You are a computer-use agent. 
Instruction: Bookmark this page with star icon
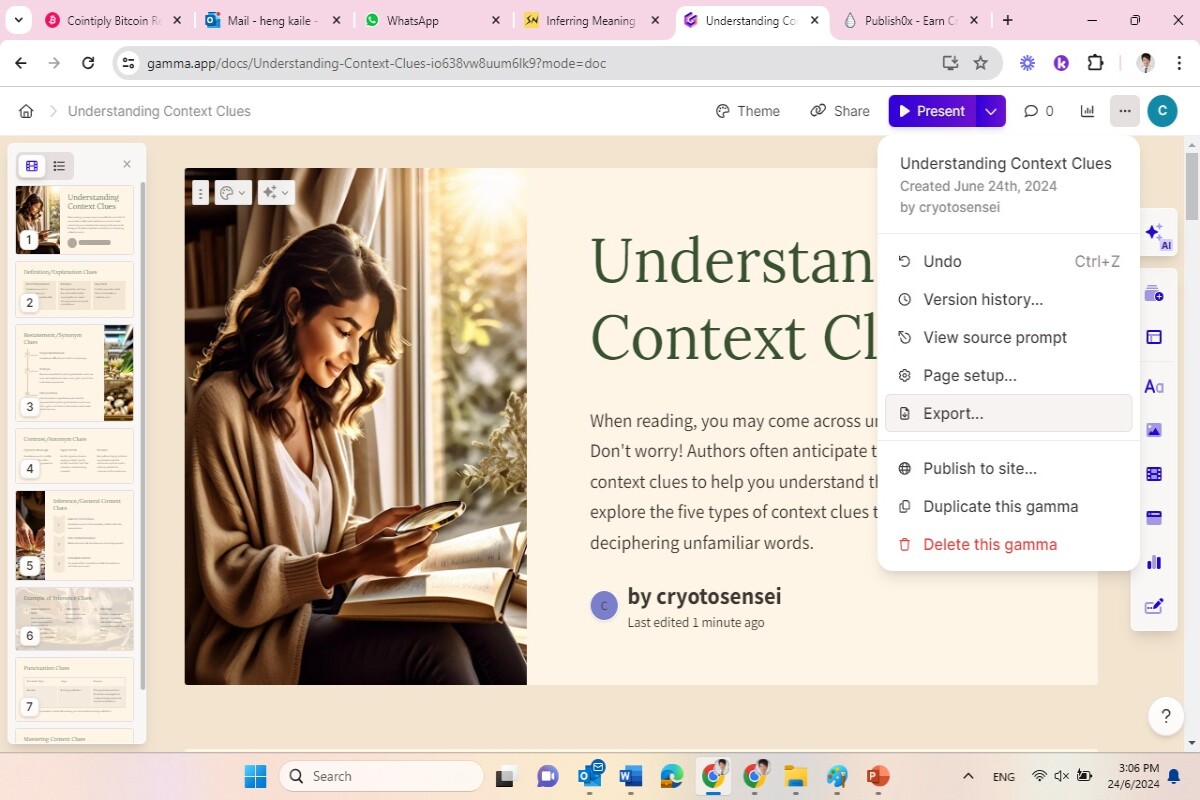tap(981, 63)
